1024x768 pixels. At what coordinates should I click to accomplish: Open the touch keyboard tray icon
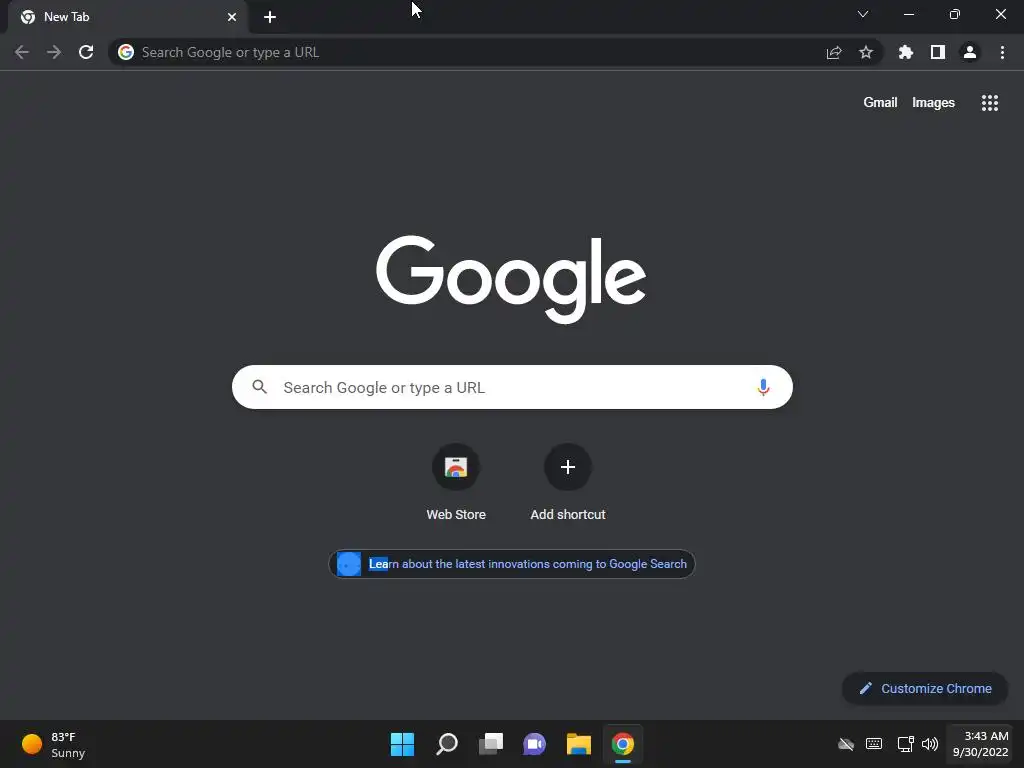tap(874, 744)
